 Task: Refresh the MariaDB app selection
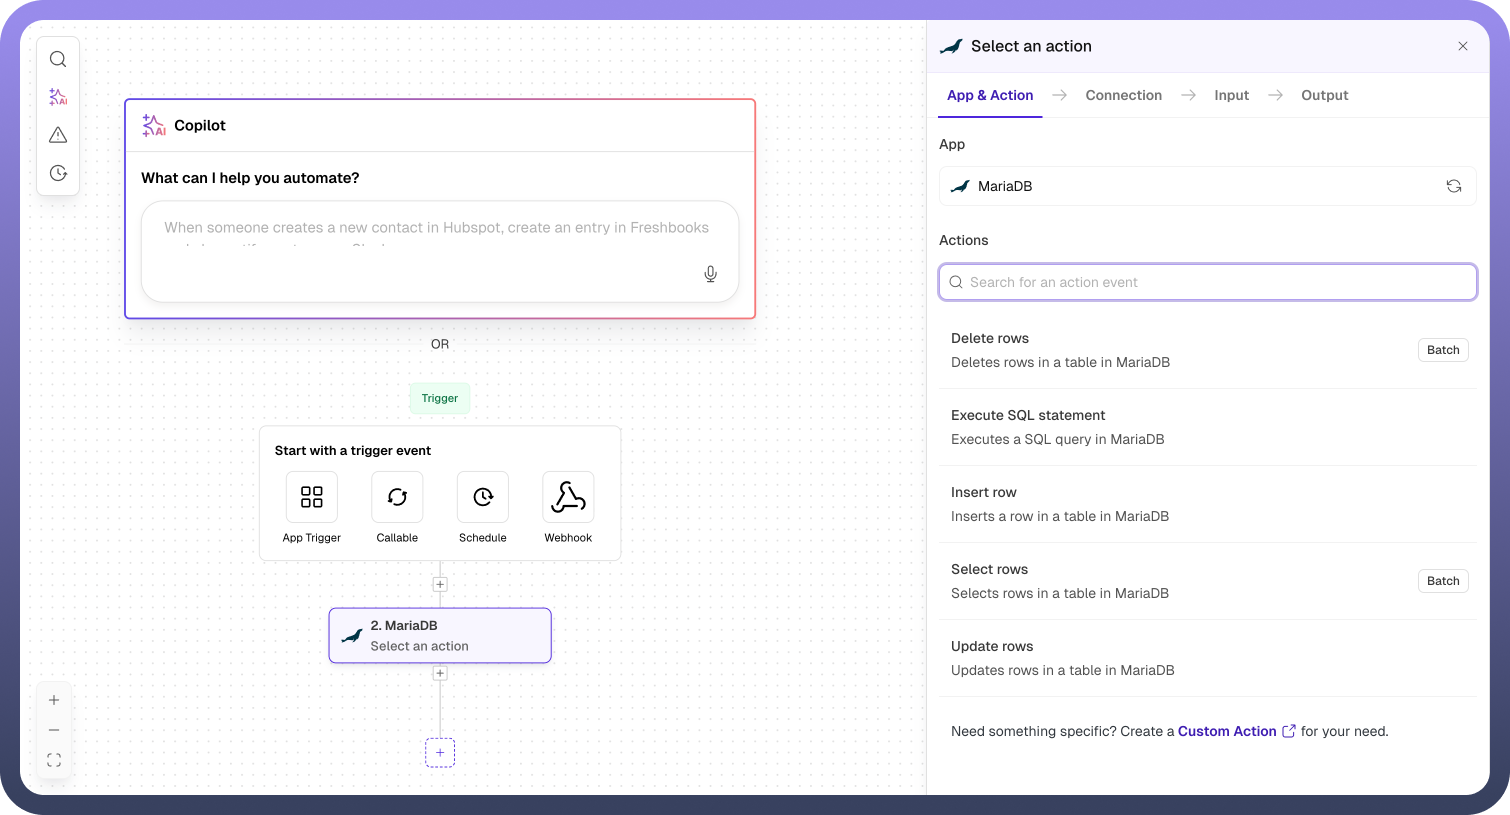click(1454, 186)
